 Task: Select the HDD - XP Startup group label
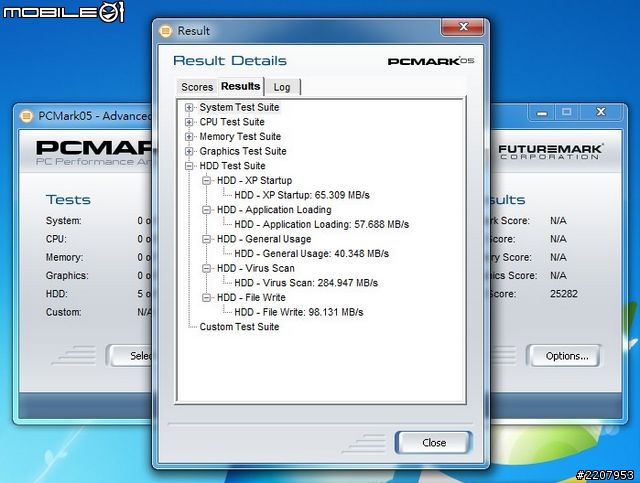254,180
